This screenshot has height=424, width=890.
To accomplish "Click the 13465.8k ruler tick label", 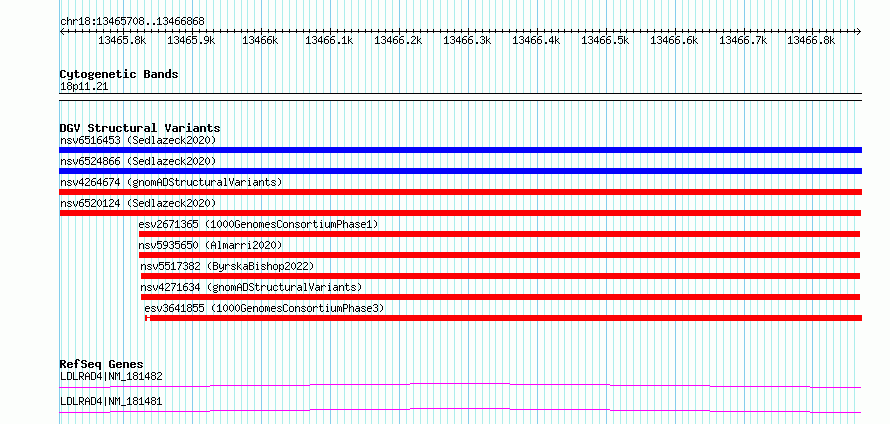I will 122,40.
